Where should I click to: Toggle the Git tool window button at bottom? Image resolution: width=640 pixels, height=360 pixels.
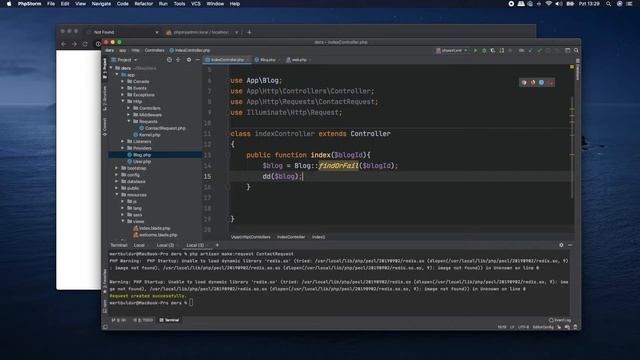tap(119, 320)
